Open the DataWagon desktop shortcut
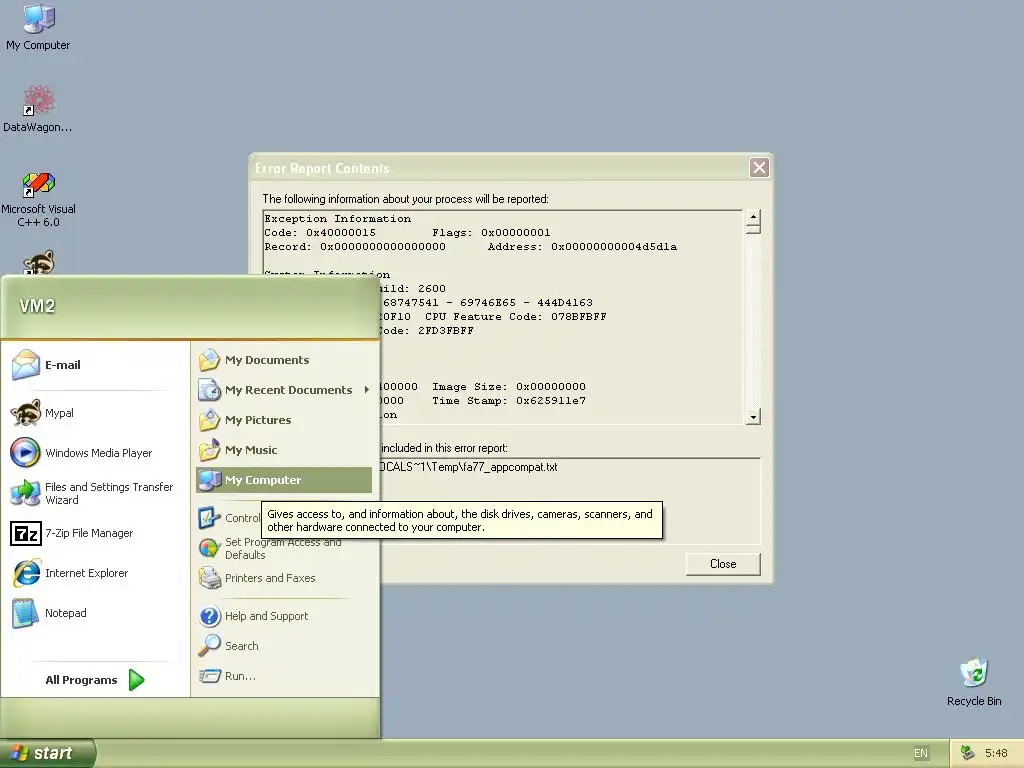 [x=38, y=108]
